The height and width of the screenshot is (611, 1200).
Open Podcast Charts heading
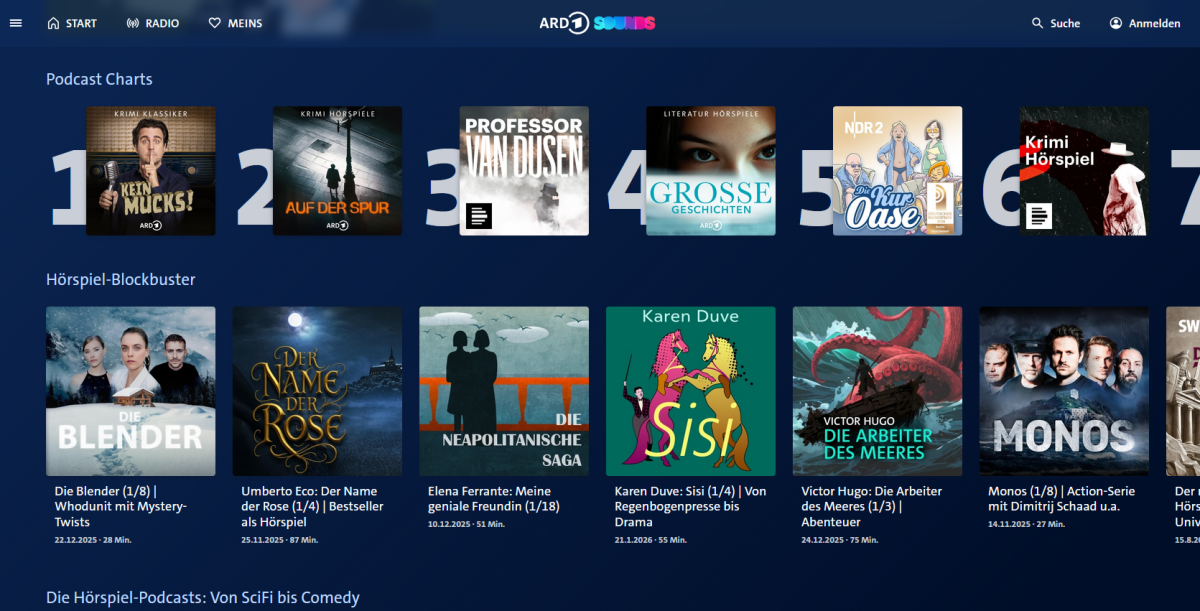99,79
